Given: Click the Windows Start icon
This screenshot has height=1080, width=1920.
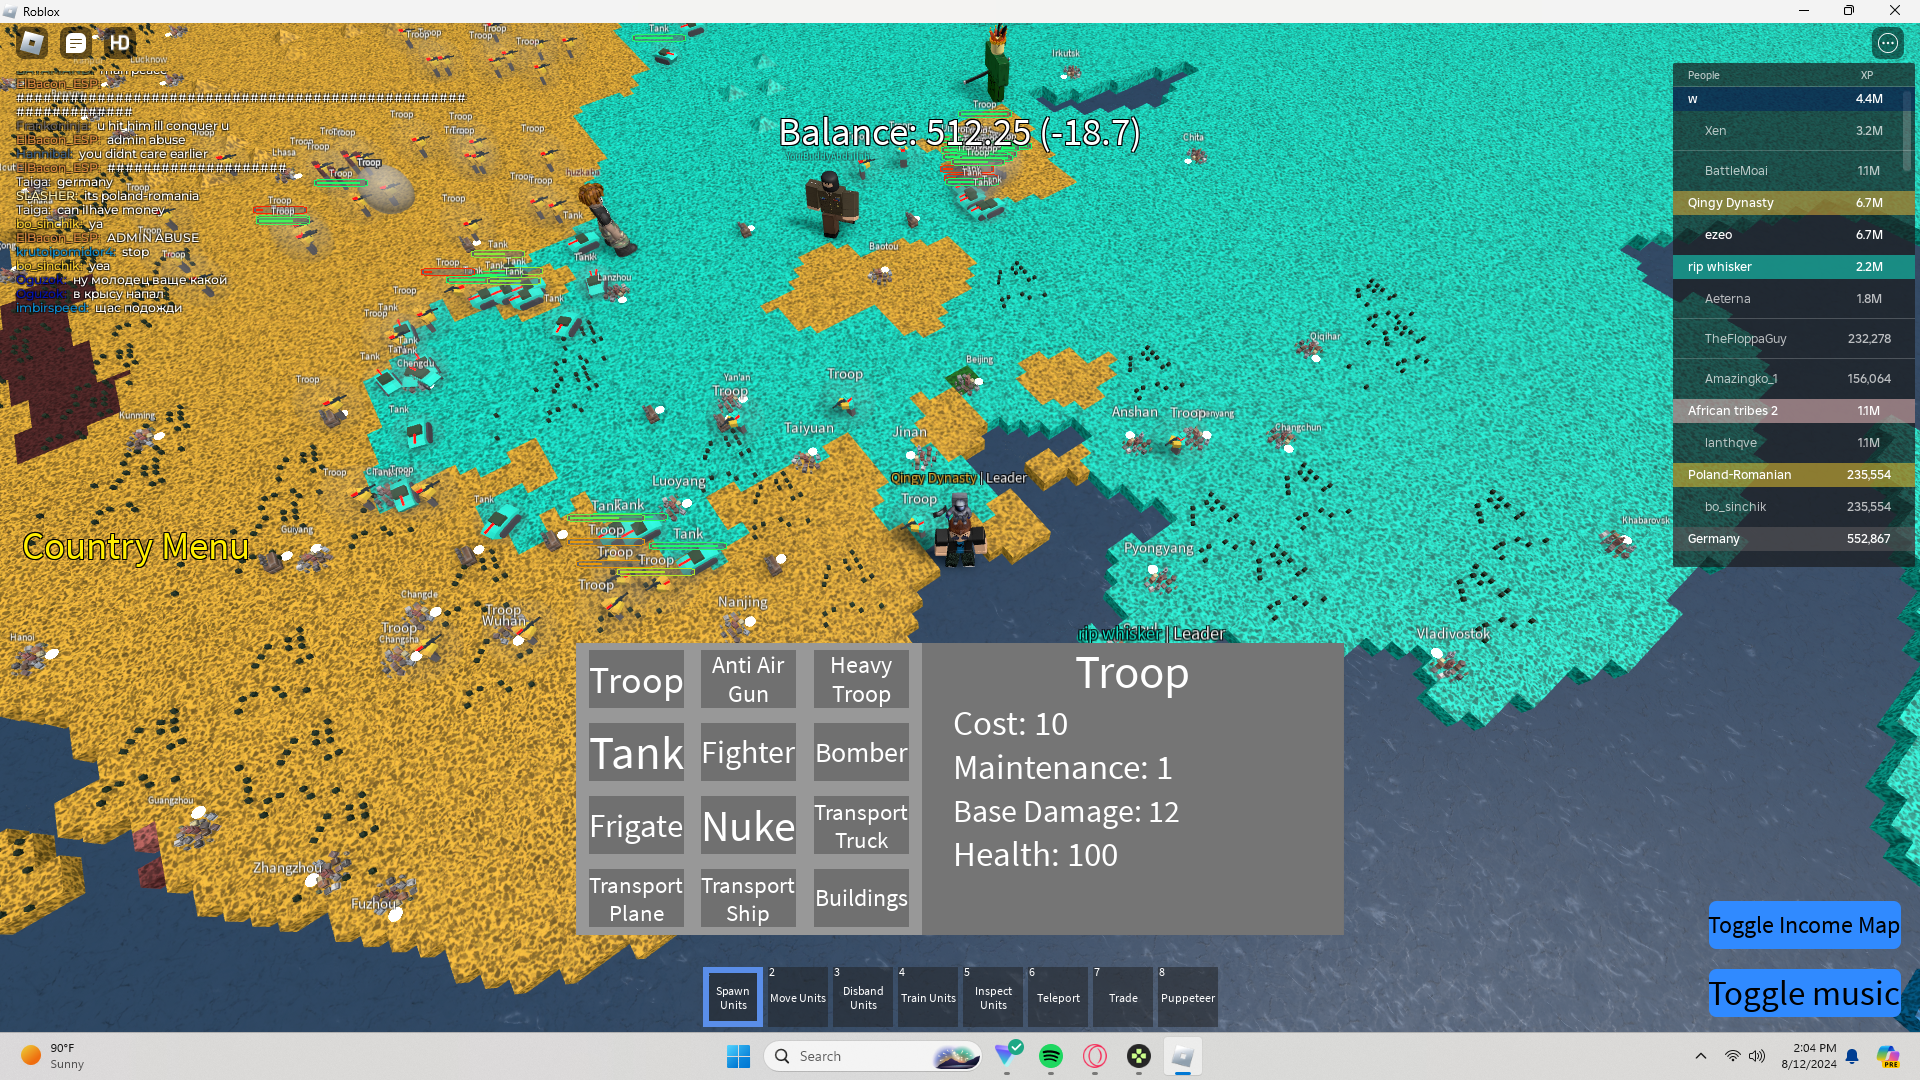Looking at the screenshot, I should (x=738, y=1056).
